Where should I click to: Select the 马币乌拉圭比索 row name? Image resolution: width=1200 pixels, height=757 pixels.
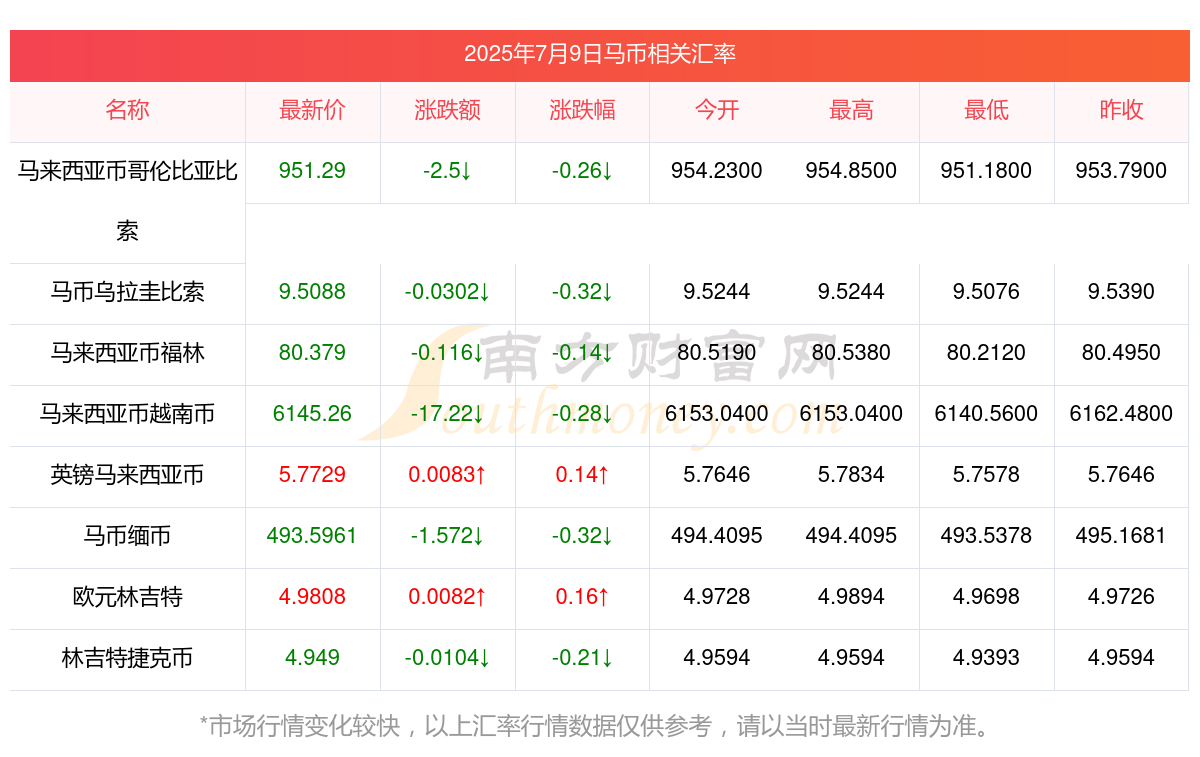(x=127, y=292)
